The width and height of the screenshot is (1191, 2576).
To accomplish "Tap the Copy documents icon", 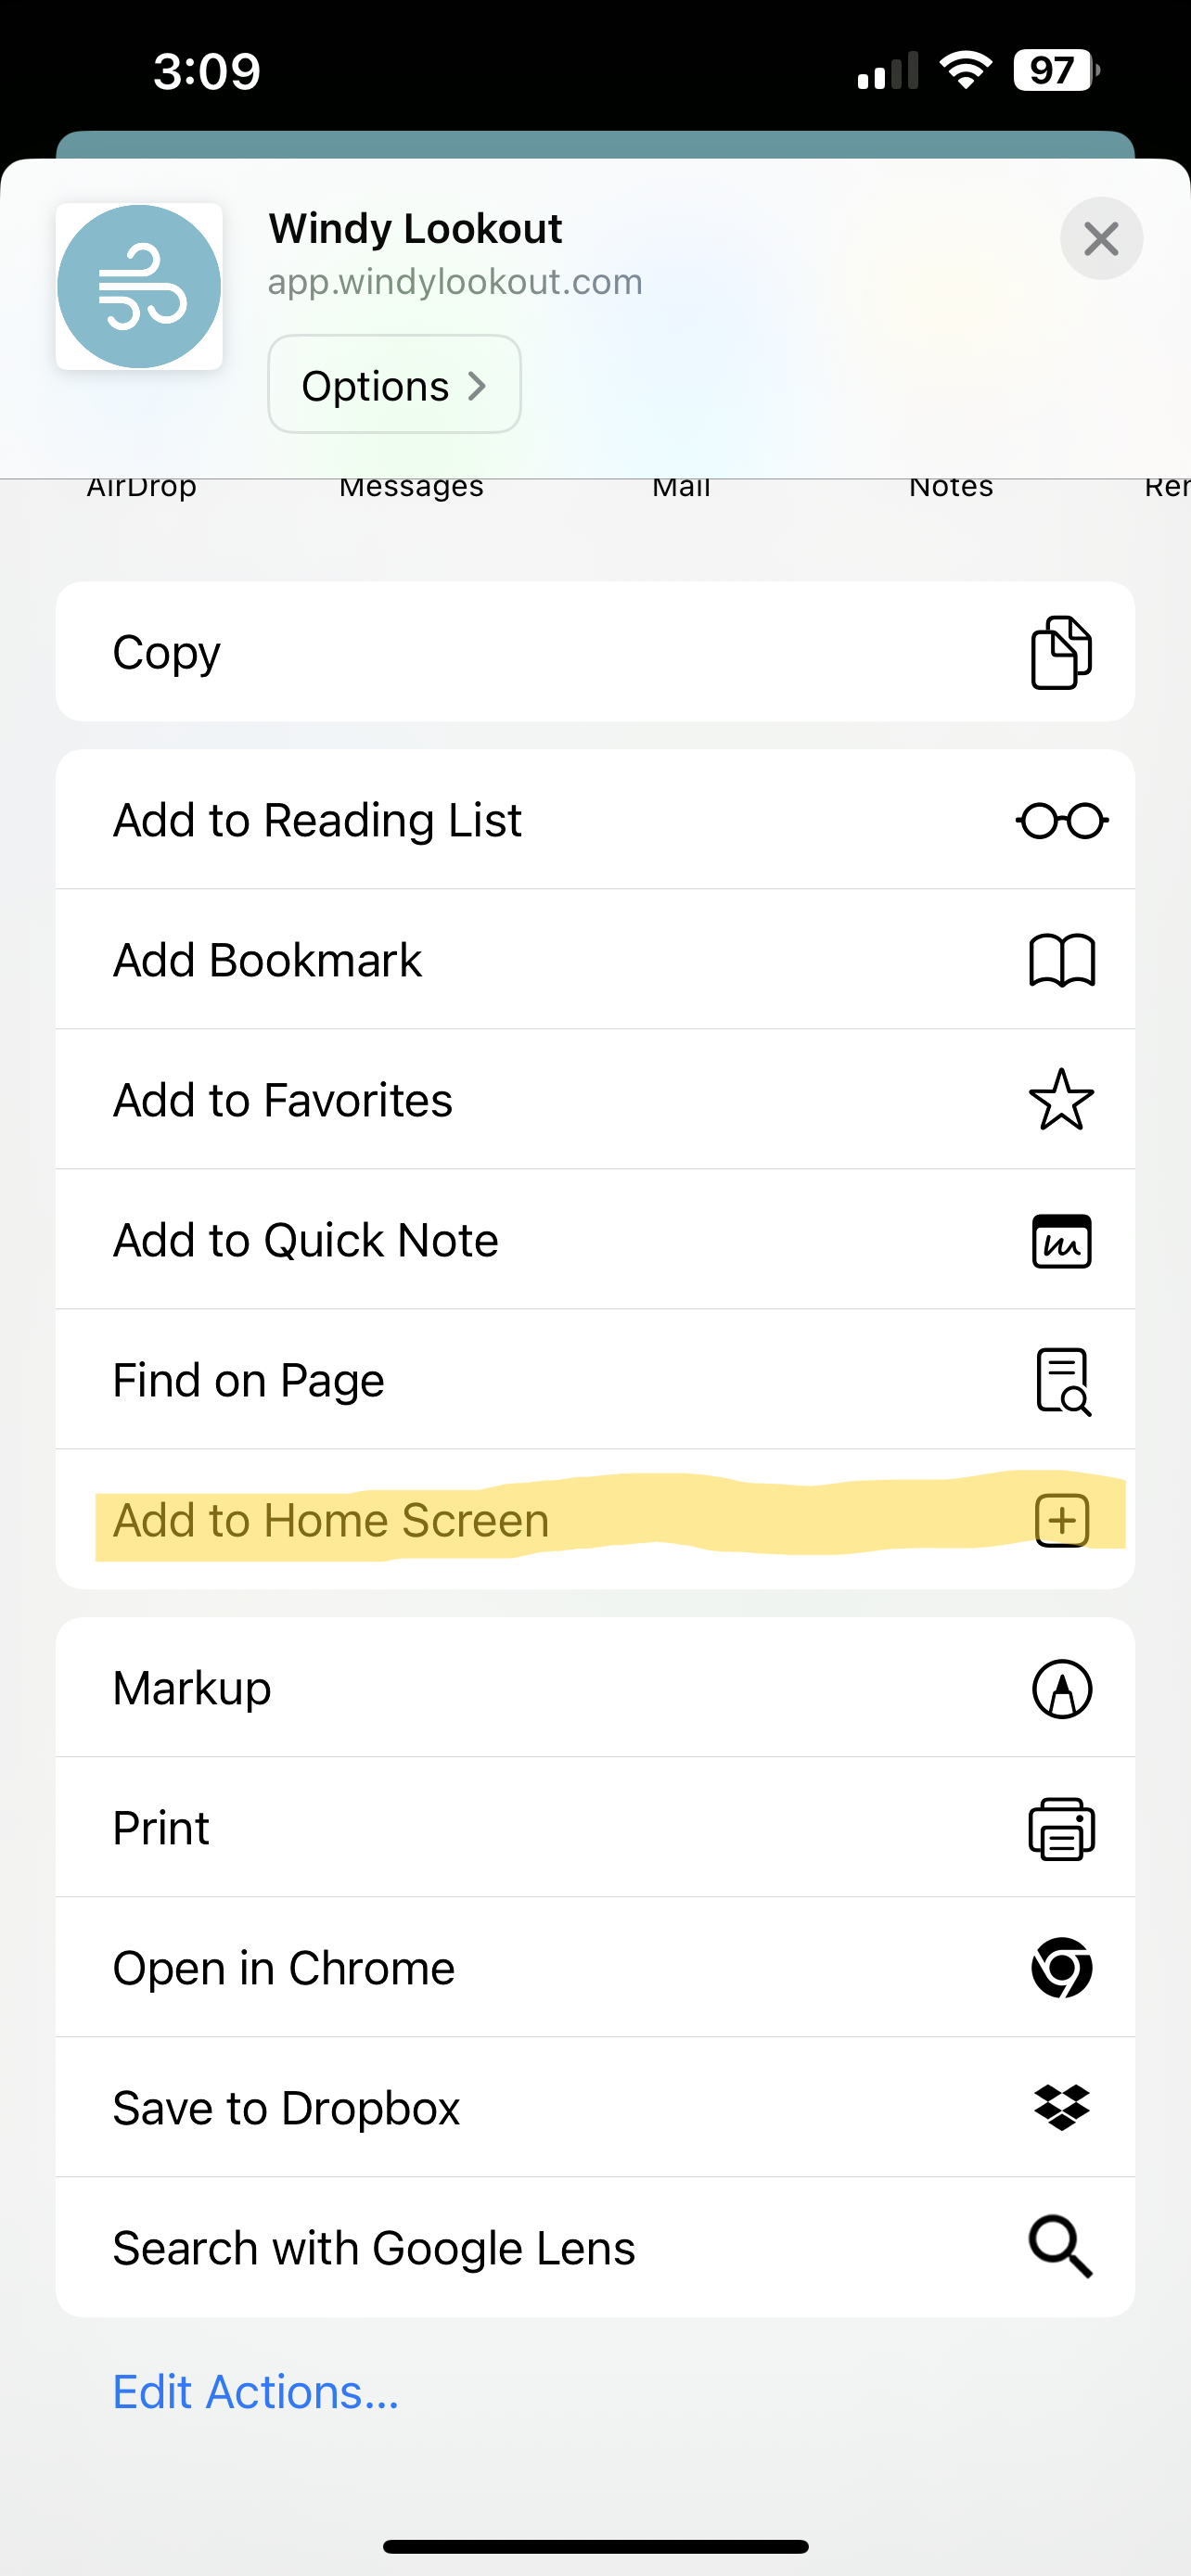I will [1061, 653].
